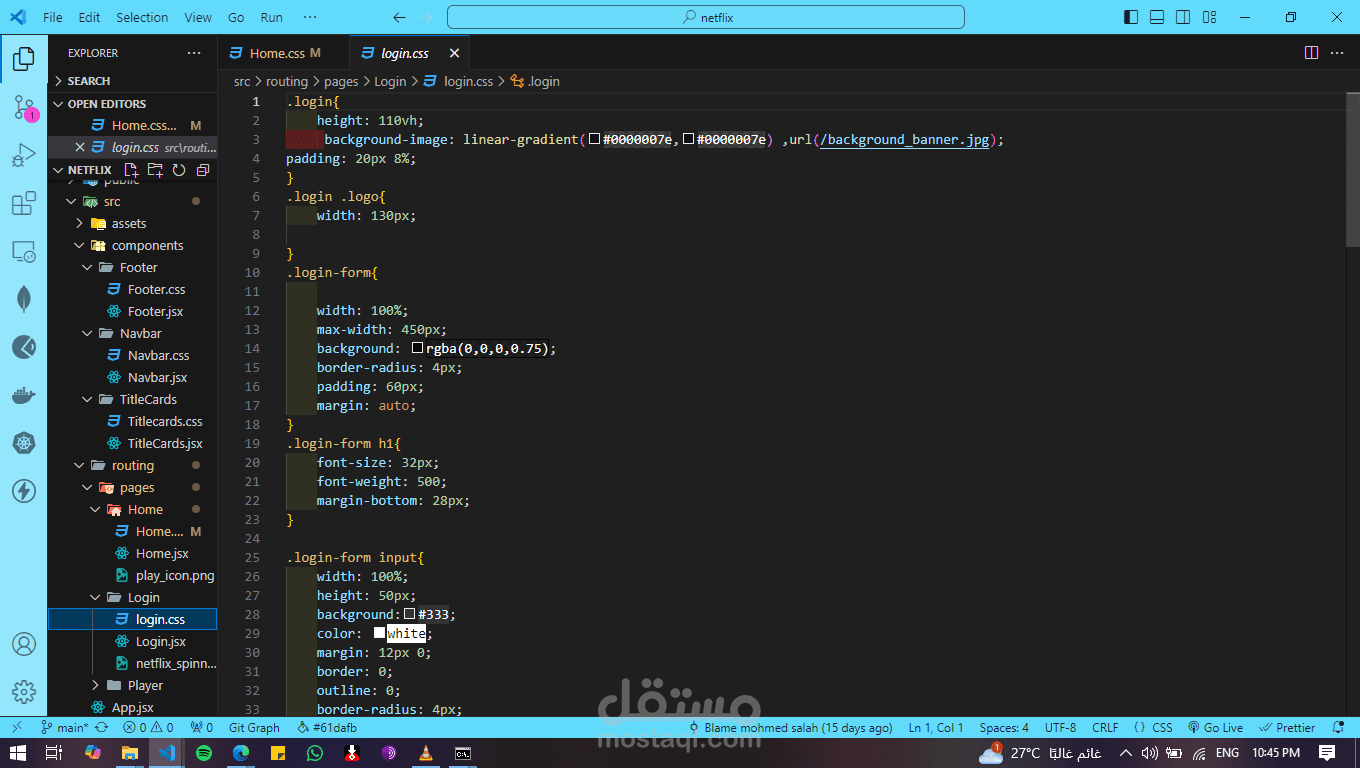1360x768 pixels.
Task: Open #333 color swatch on line 28
Action: pos(410,614)
